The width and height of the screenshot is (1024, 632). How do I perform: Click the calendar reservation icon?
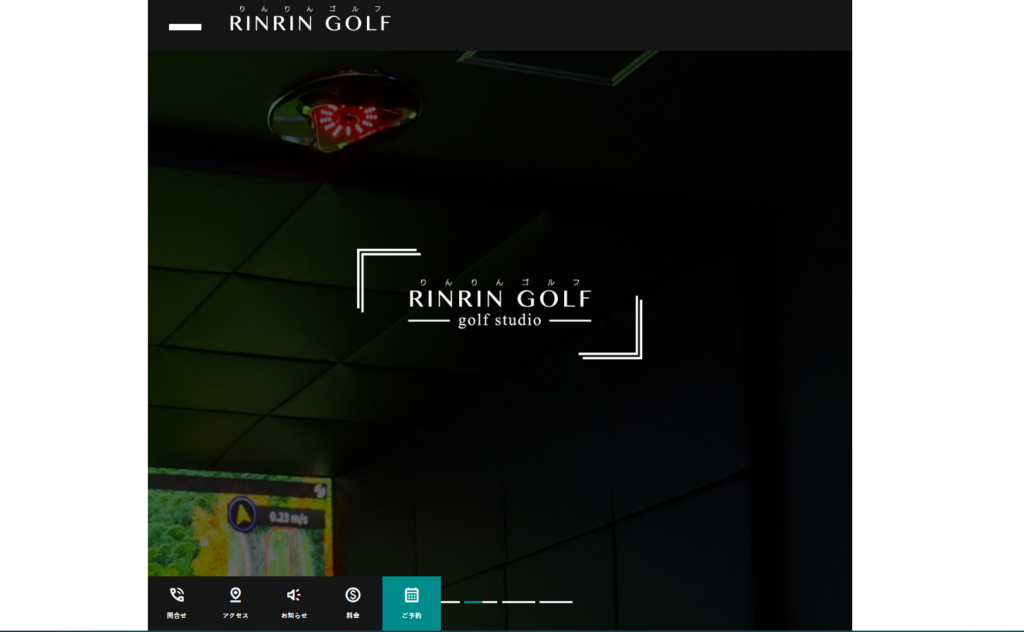tap(411, 595)
